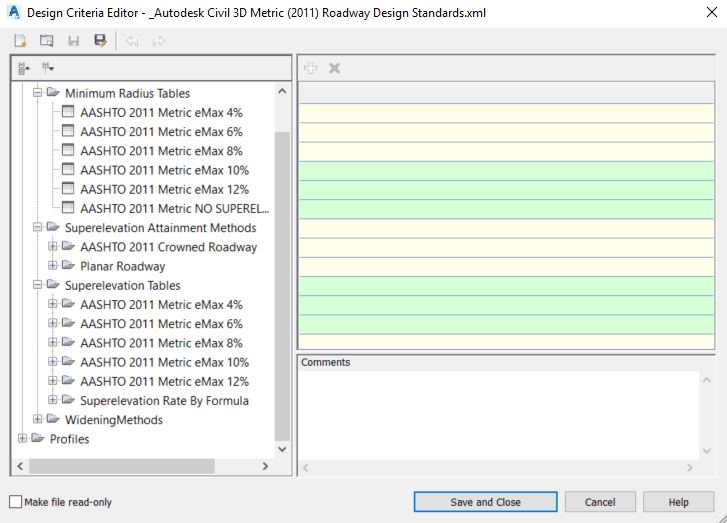Select the AASHTO 2011 Crowned Roadway item

tap(169, 247)
